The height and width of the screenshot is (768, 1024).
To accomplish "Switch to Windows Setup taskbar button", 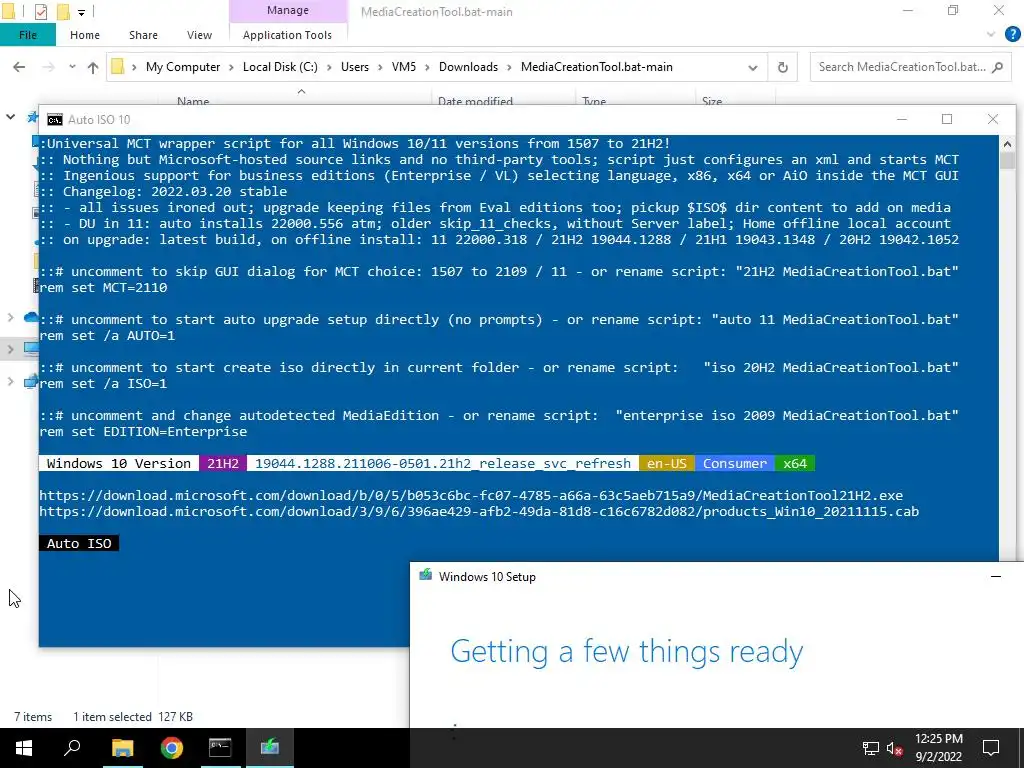I will click(270, 748).
